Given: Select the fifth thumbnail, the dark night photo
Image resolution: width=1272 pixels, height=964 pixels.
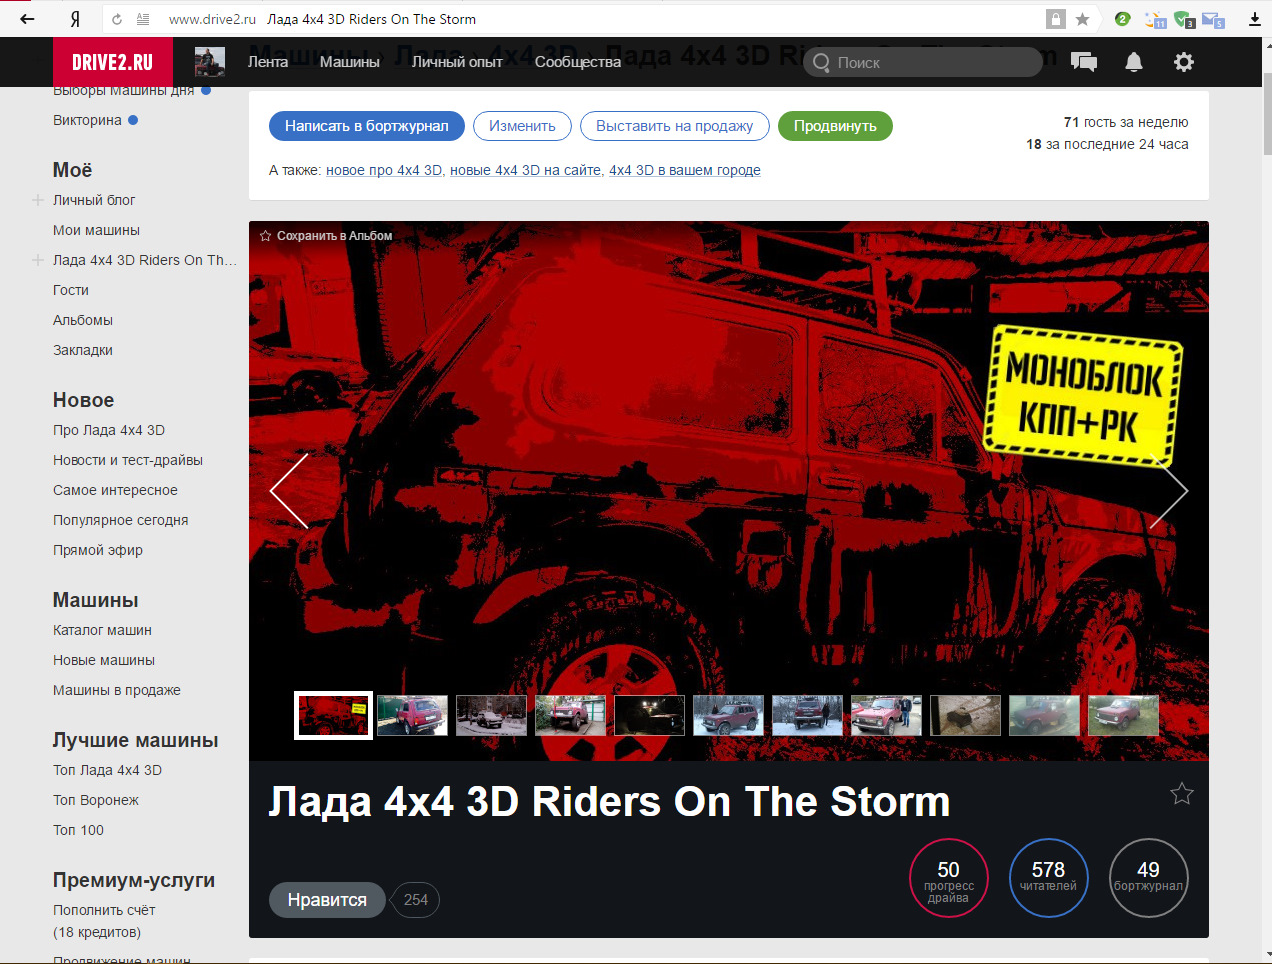Looking at the screenshot, I should coord(650,716).
